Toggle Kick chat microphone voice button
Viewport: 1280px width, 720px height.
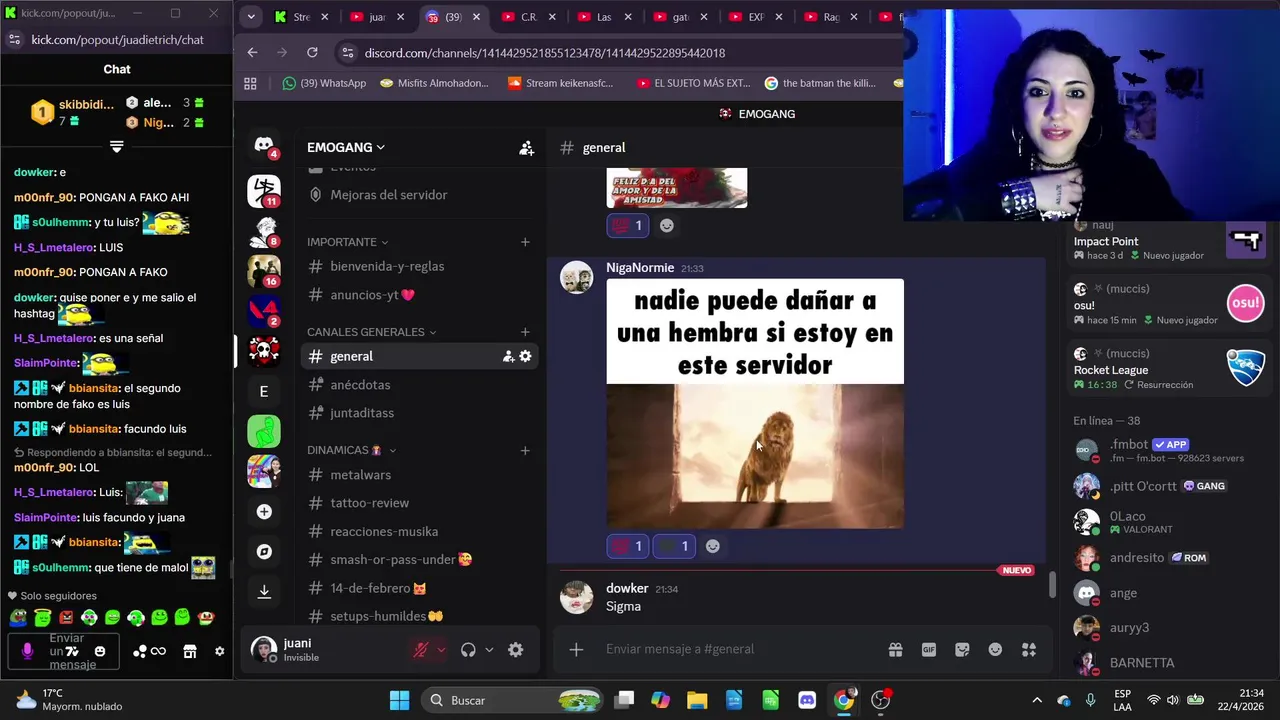[x=27, y=652]
